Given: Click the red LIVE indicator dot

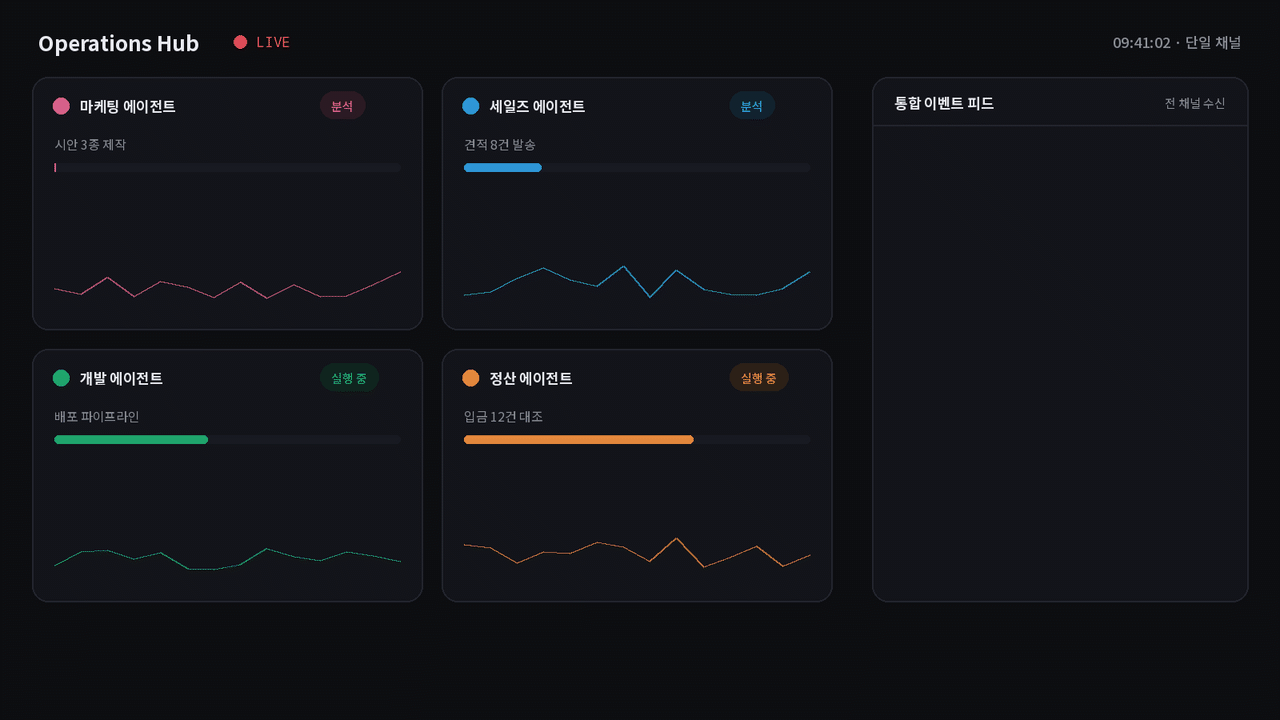Looking at the screenshot, I should click(x=240, y=42).
